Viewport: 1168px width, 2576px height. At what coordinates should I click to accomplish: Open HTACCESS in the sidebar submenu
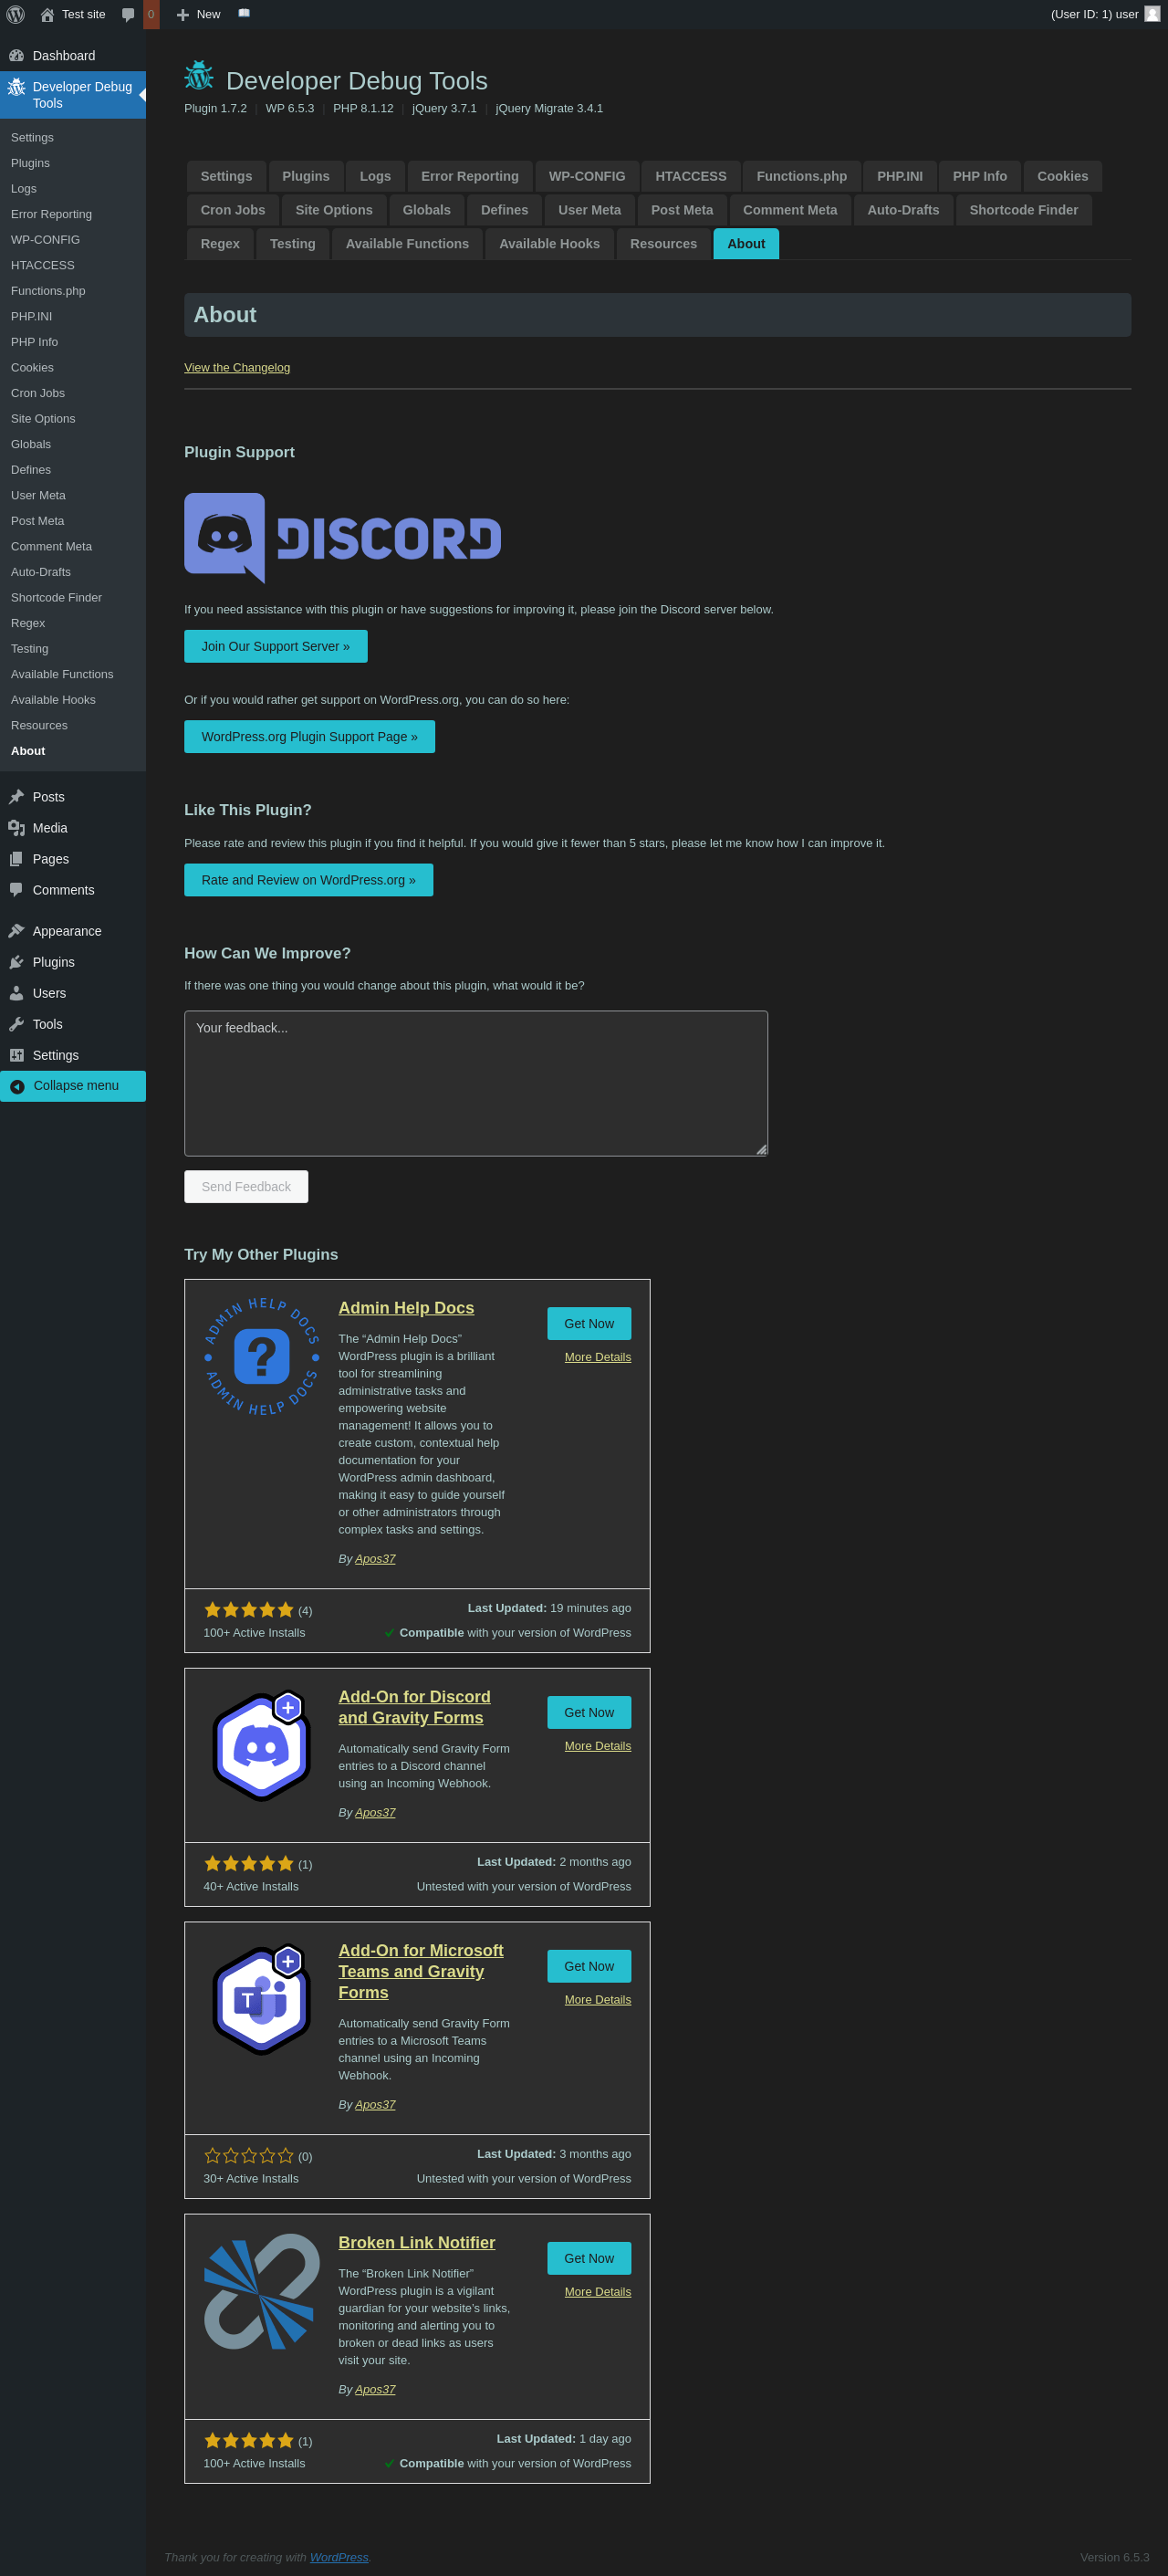tap(43, 265)
